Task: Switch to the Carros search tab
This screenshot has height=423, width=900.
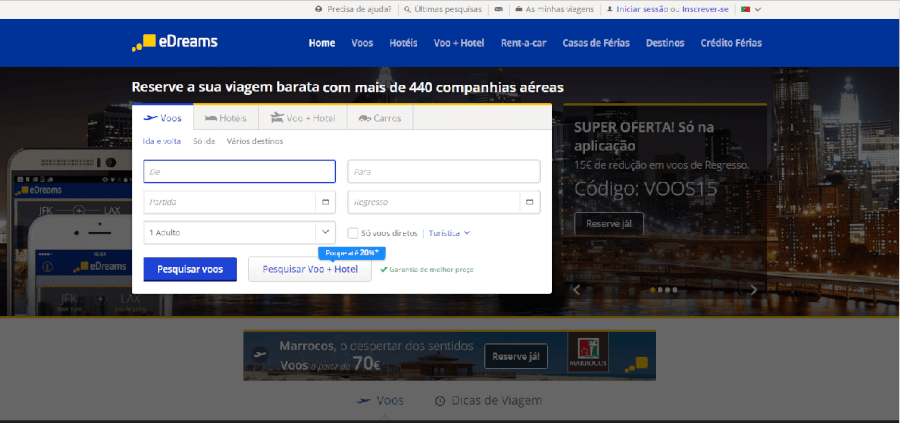Action: coord(380,118)
